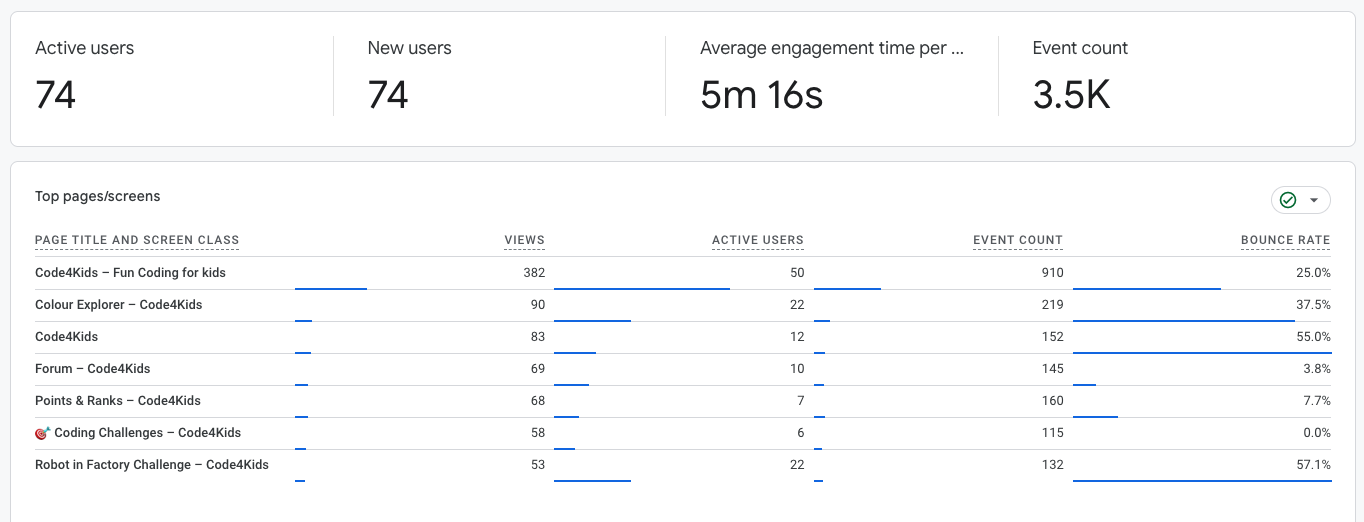Click the BOUNCE RATE column header
Viewport: 1364px width, 522px height.
pos(1286,240)
